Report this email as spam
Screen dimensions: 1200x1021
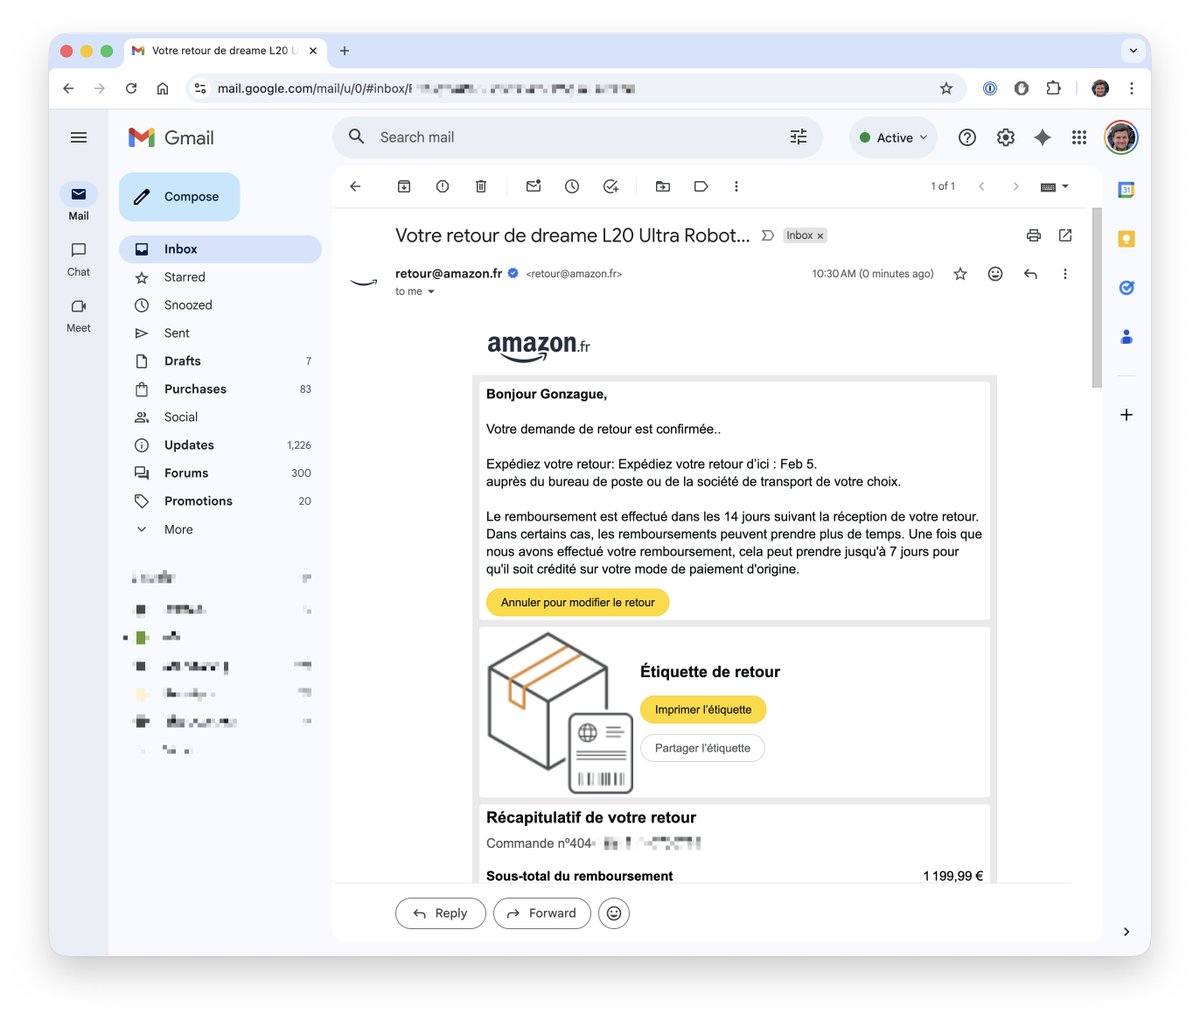(x=442, y=186)
